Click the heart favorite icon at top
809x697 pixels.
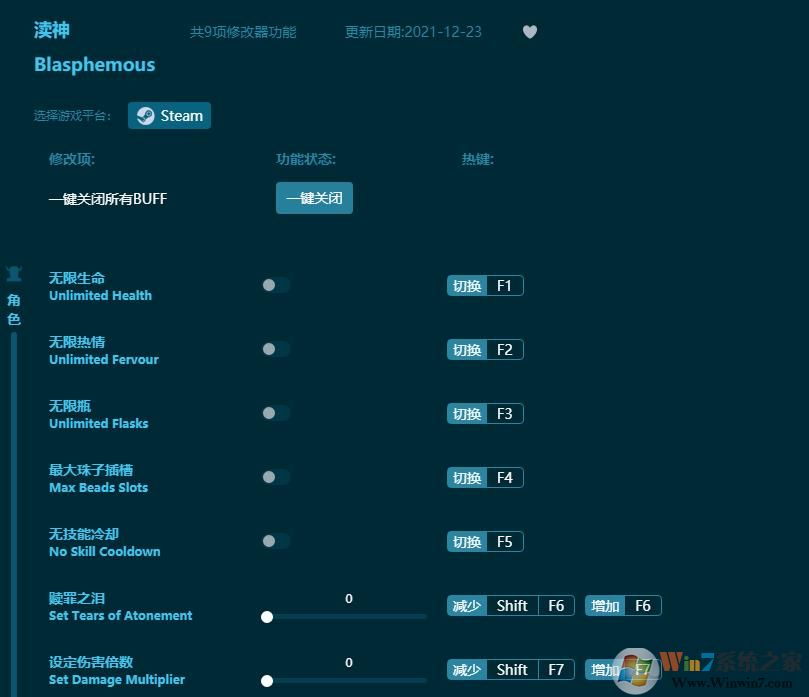coord(530,31)
